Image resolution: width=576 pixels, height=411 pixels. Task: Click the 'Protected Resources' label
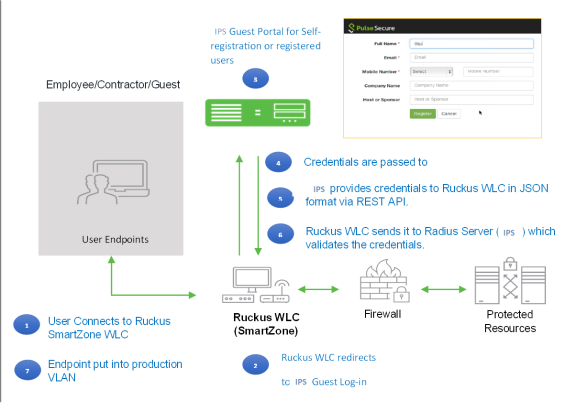pos(510,321)
